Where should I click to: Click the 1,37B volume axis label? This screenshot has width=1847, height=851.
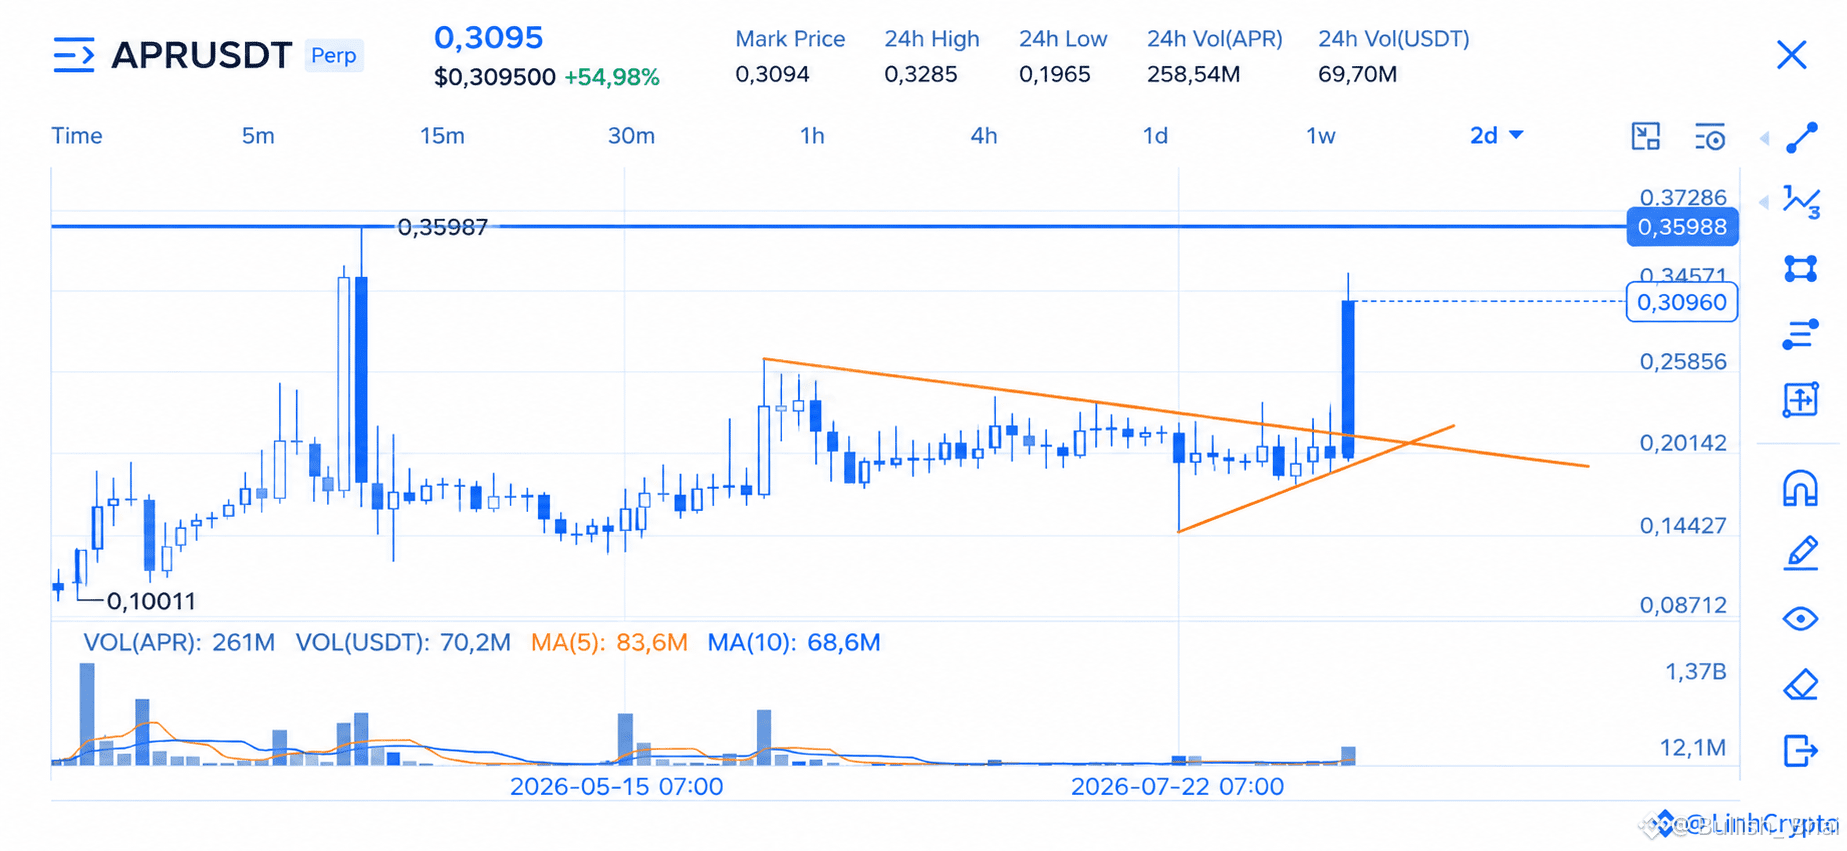tap(1695, 671)
